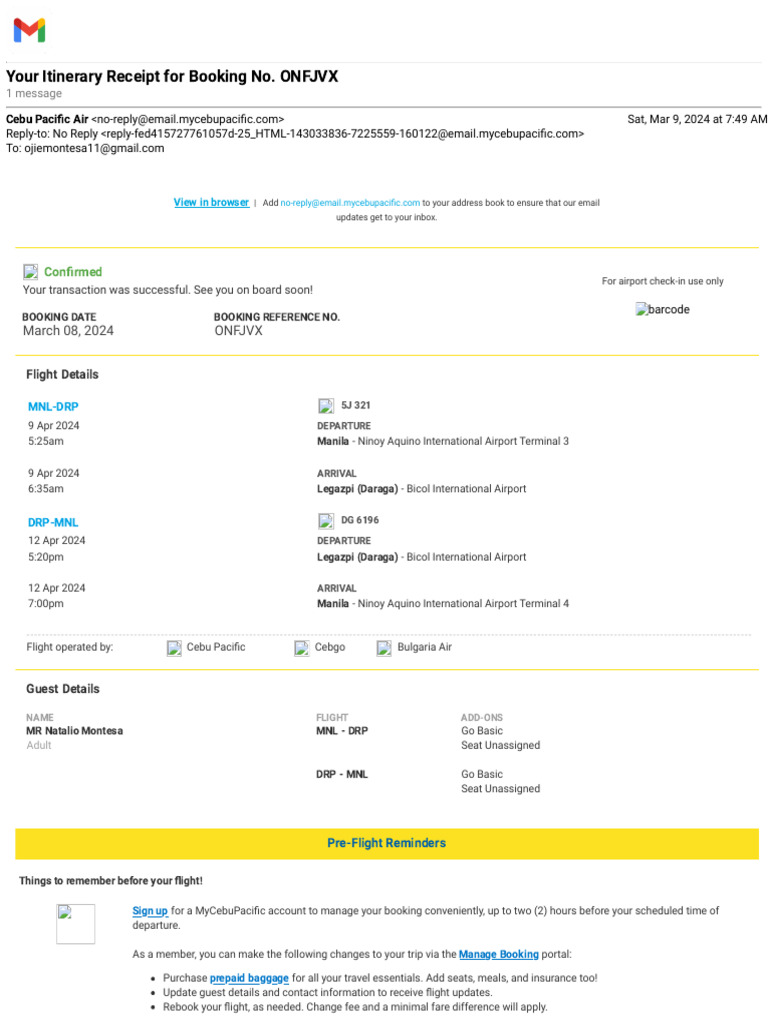Click the 5J 321 flight airline icon
768x1024 pixels.
(326, 406)
